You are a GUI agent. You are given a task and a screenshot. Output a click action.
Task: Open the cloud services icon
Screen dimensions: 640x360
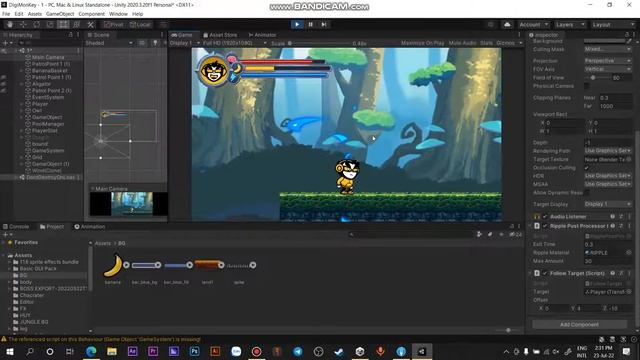point(507,24)
